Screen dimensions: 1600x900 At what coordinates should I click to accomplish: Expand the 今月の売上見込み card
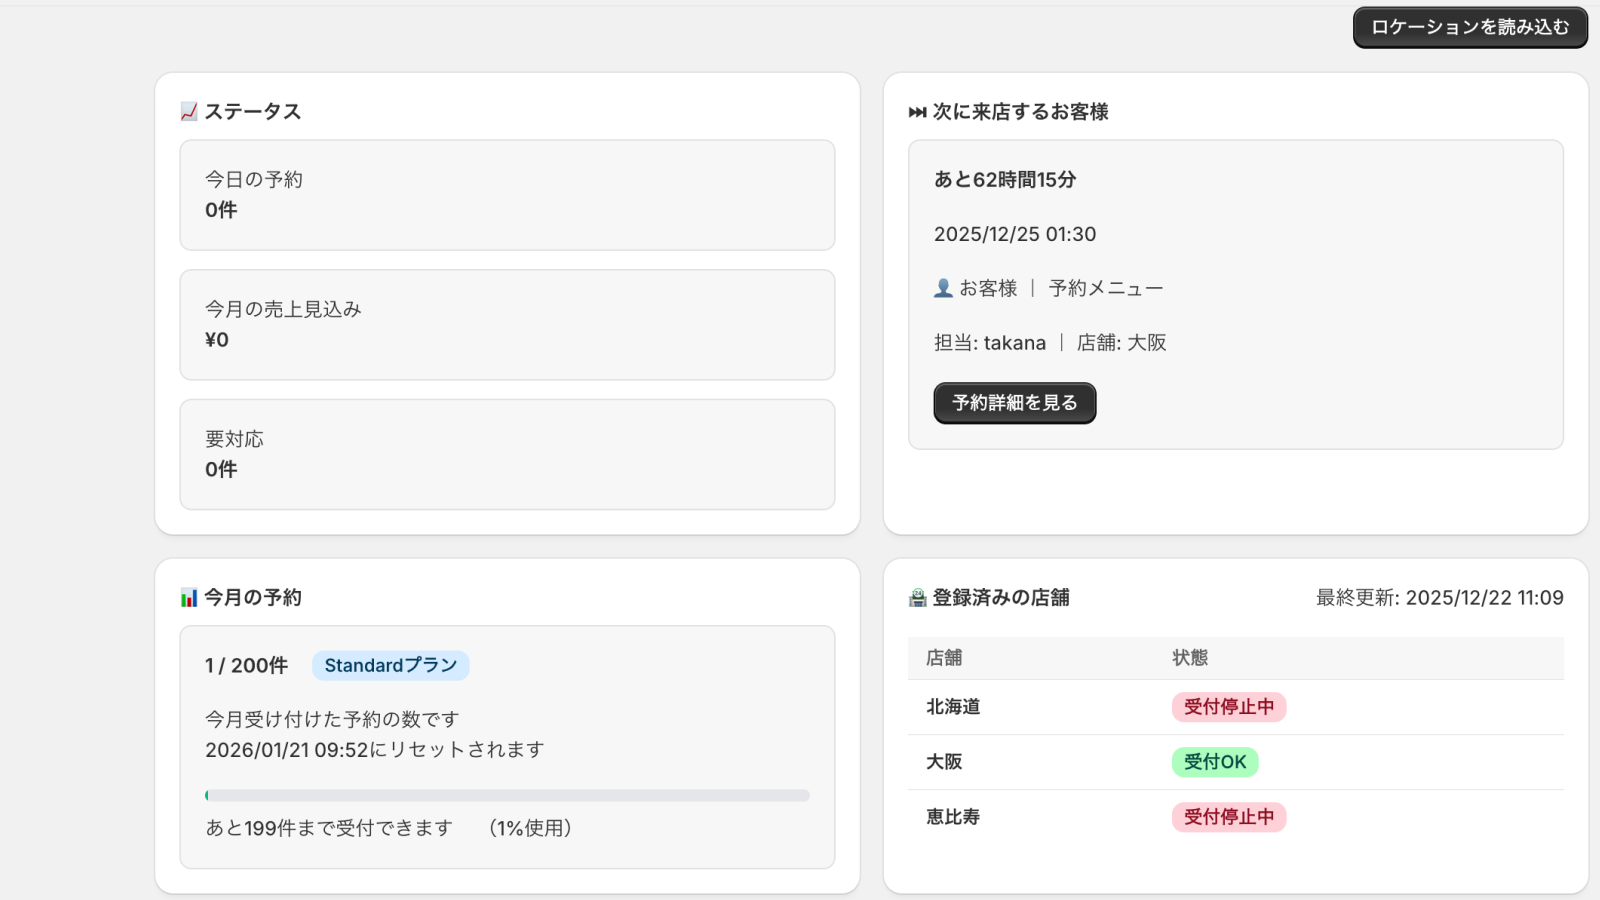[x=506, y=324]
